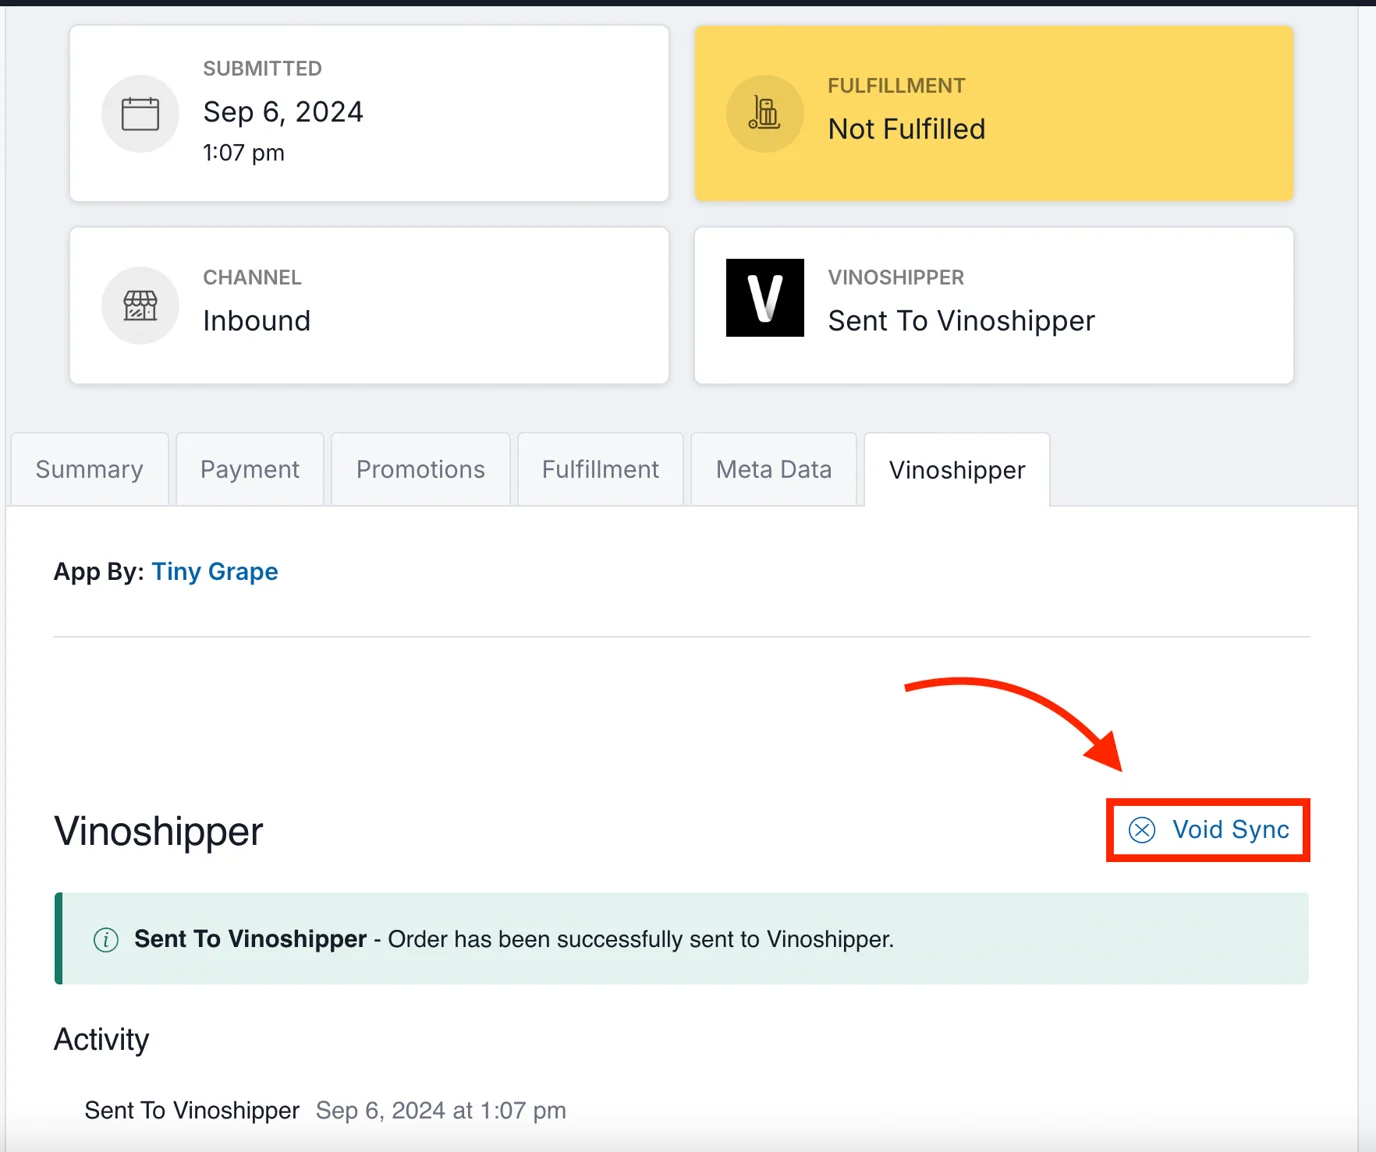Click the calendar icon in Submitted card
This screenshot has height=1152, width=1376.
[140, 114]
